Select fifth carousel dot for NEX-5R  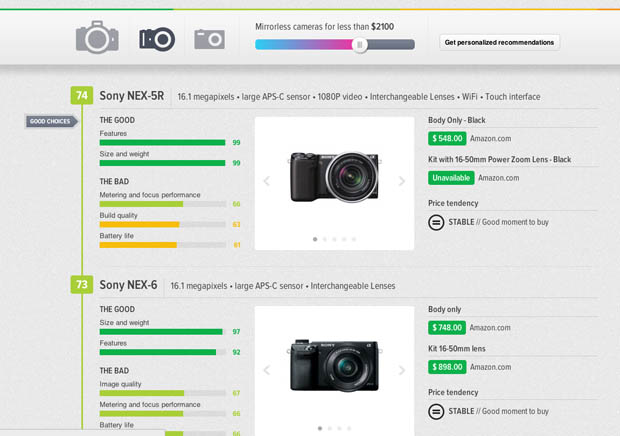click(x=354, y=239)
